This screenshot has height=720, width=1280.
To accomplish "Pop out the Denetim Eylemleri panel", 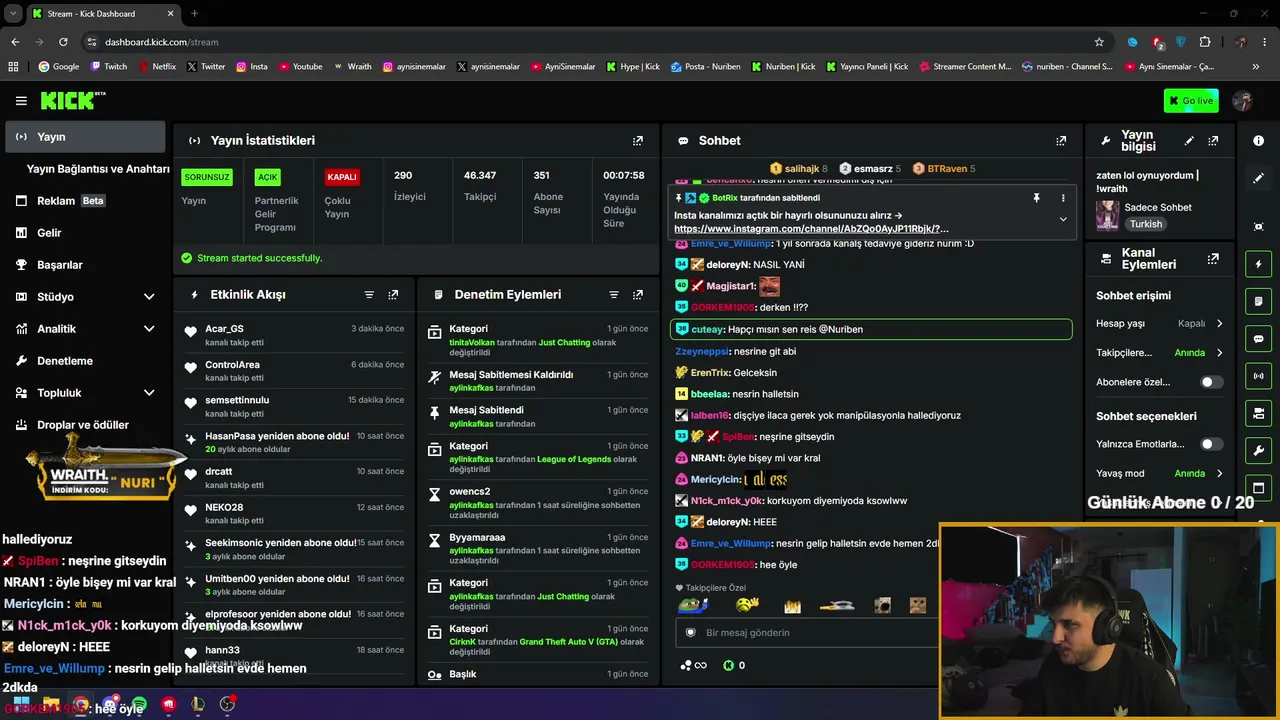I will [638, 295].
